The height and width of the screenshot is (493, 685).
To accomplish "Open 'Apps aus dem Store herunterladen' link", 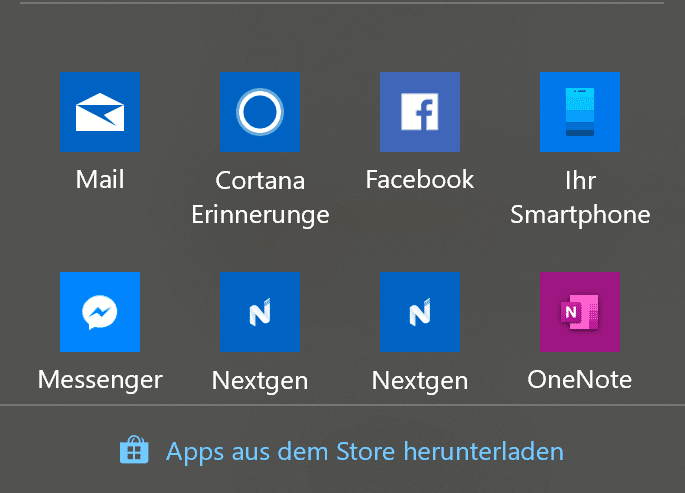I will [x=365, y=452].
